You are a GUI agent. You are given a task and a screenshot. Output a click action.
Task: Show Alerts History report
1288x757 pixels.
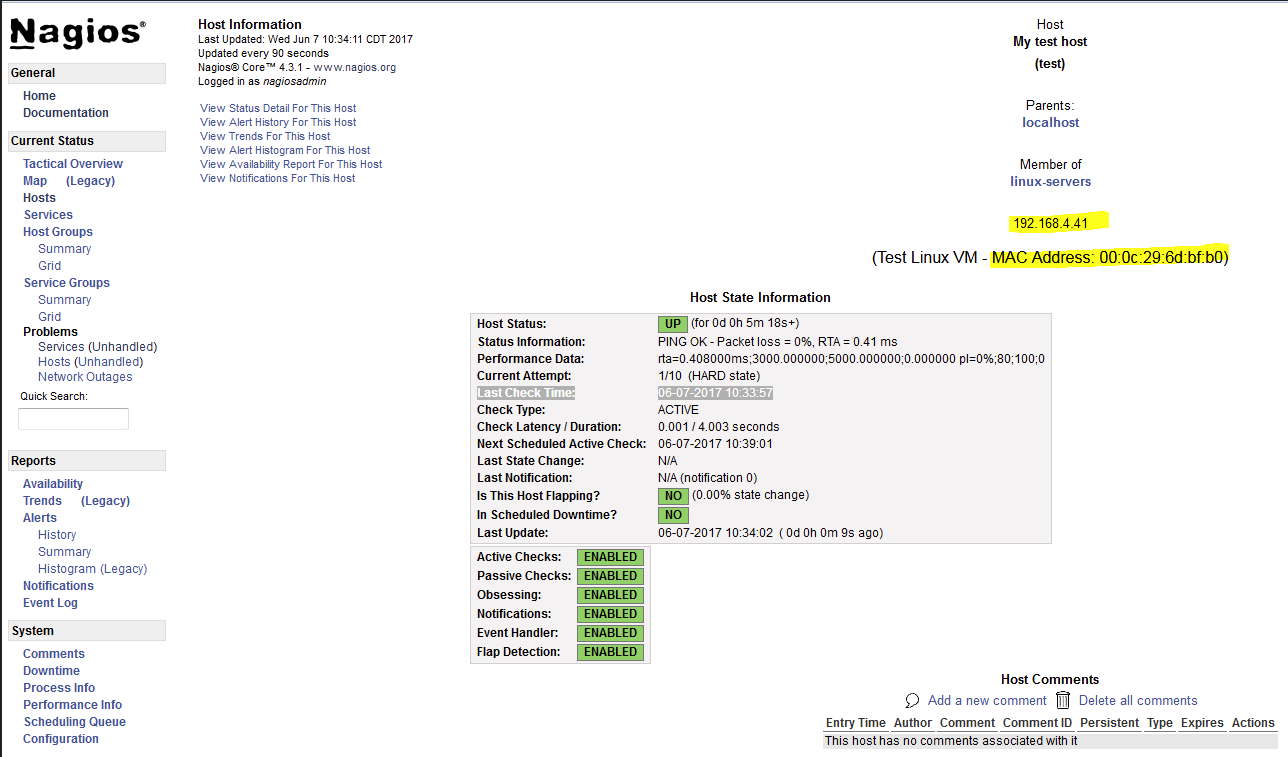(57, 535)
